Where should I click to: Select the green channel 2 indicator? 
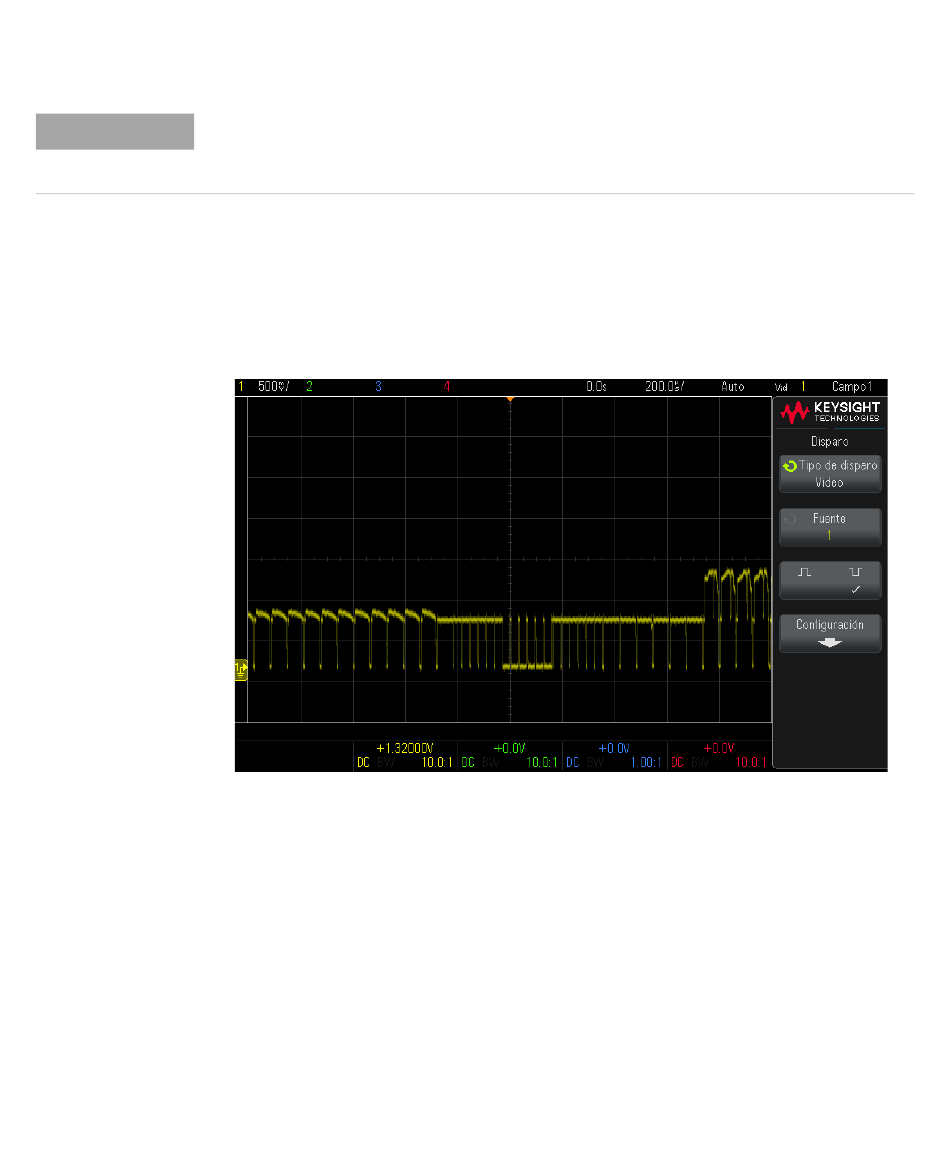coord(309,386)
